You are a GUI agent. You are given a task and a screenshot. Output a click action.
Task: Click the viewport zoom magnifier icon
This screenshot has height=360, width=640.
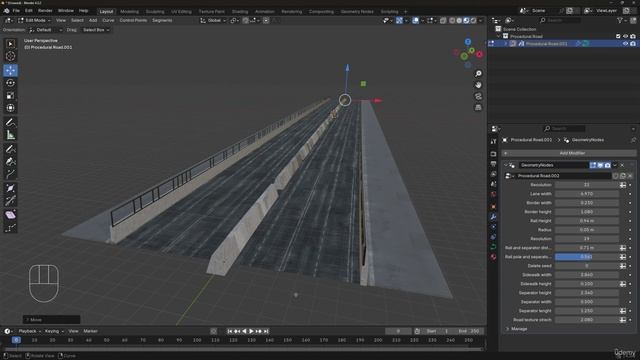click(478, 74)
